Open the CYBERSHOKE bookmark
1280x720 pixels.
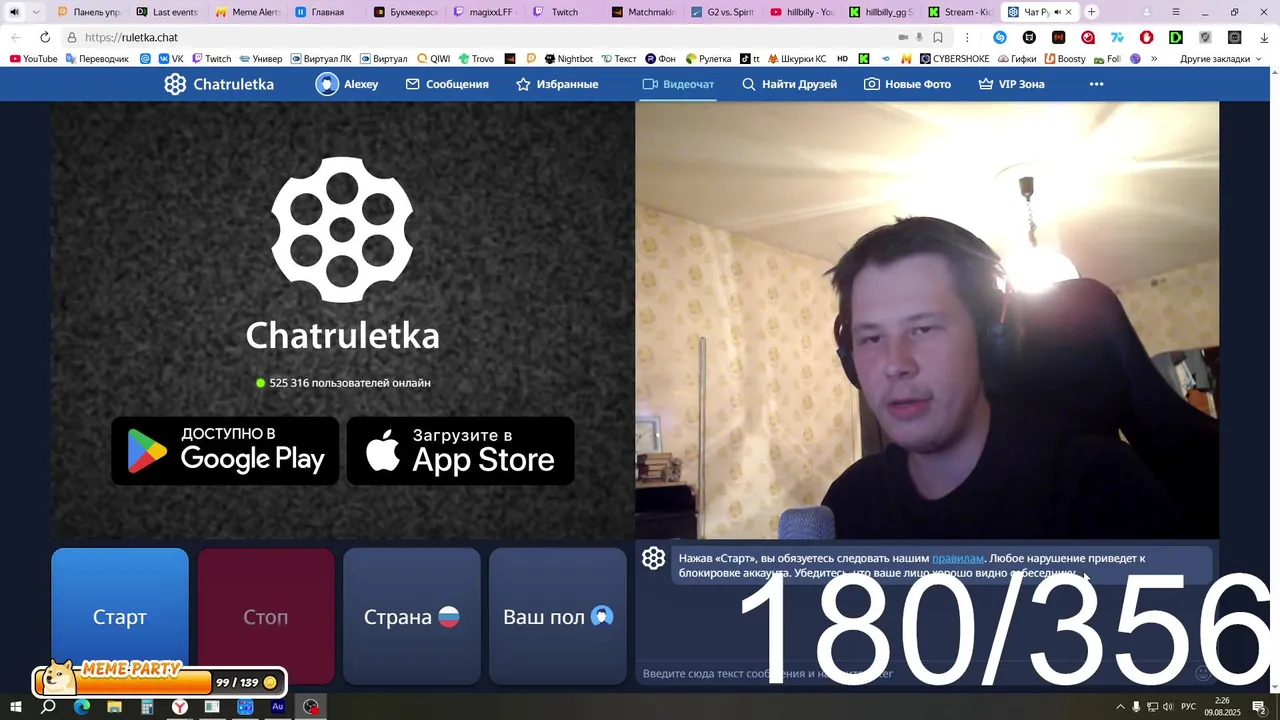click(x=953, y=59)
